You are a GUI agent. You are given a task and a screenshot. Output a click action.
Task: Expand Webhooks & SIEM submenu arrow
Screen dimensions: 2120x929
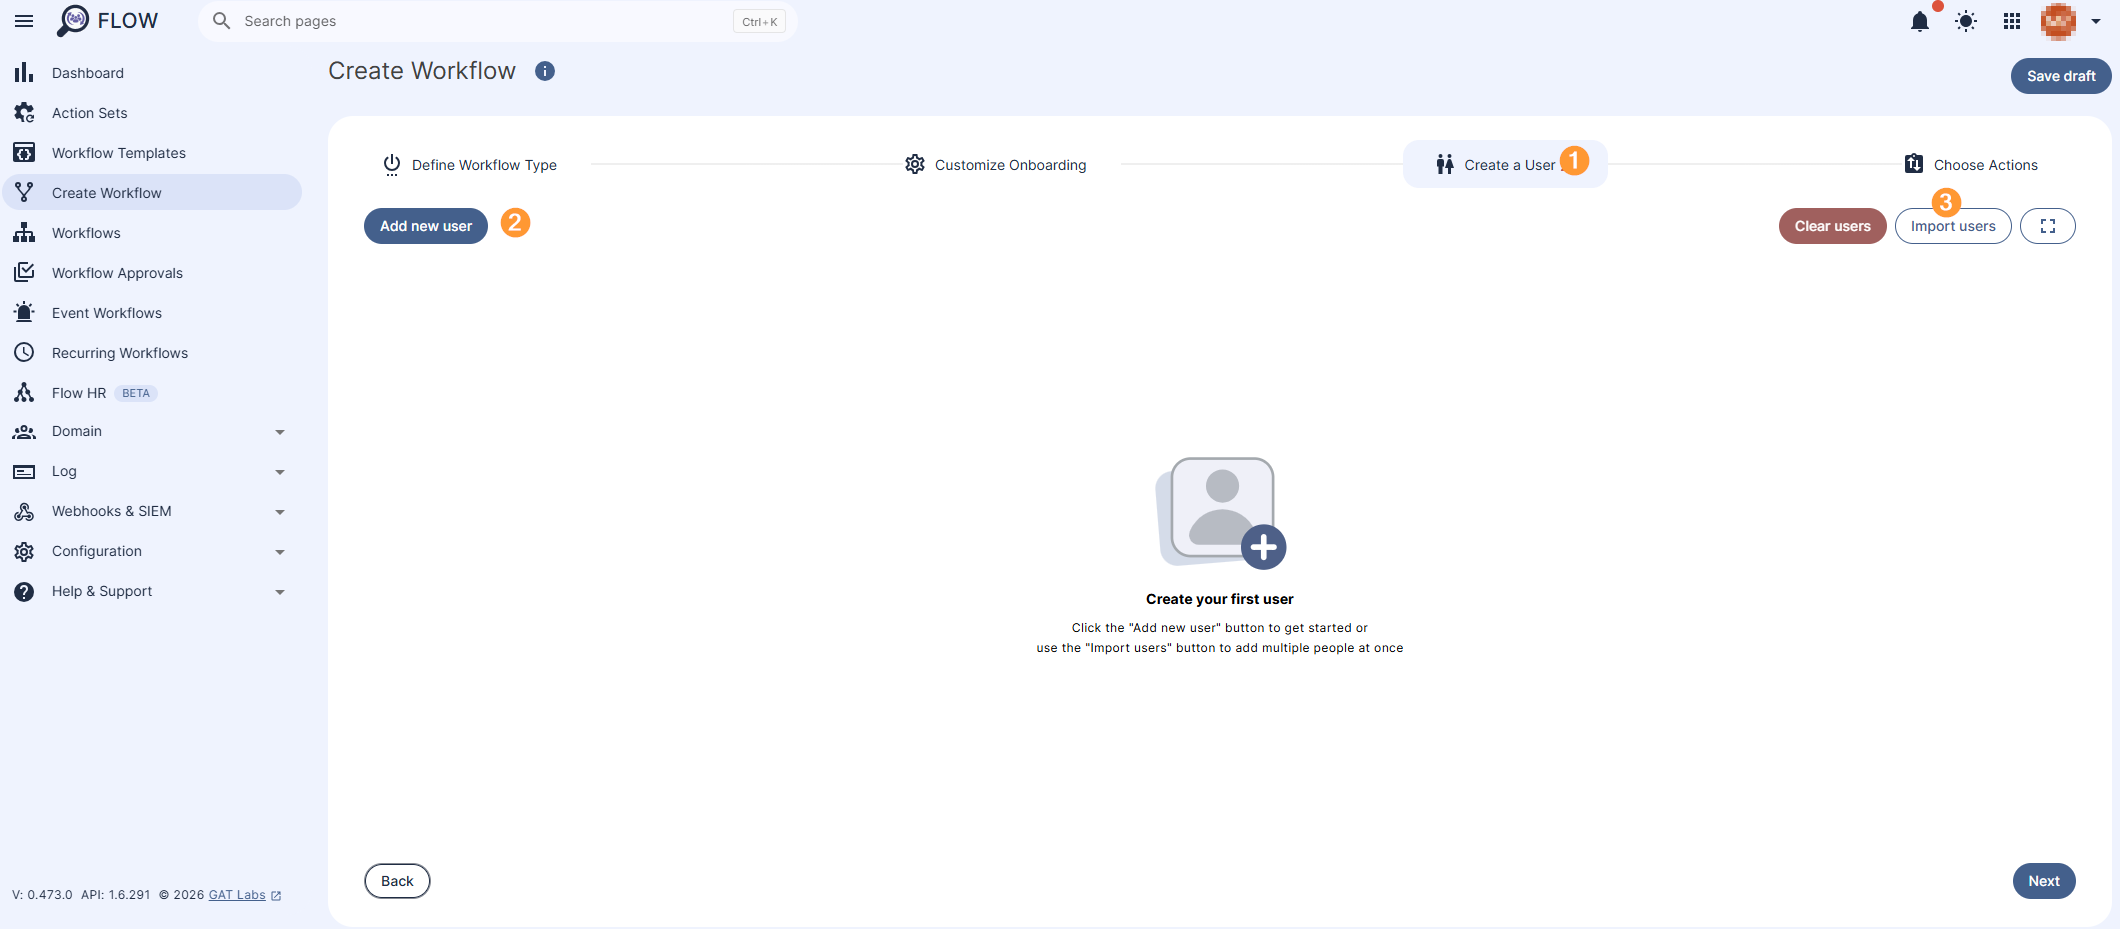pos(280,512)
